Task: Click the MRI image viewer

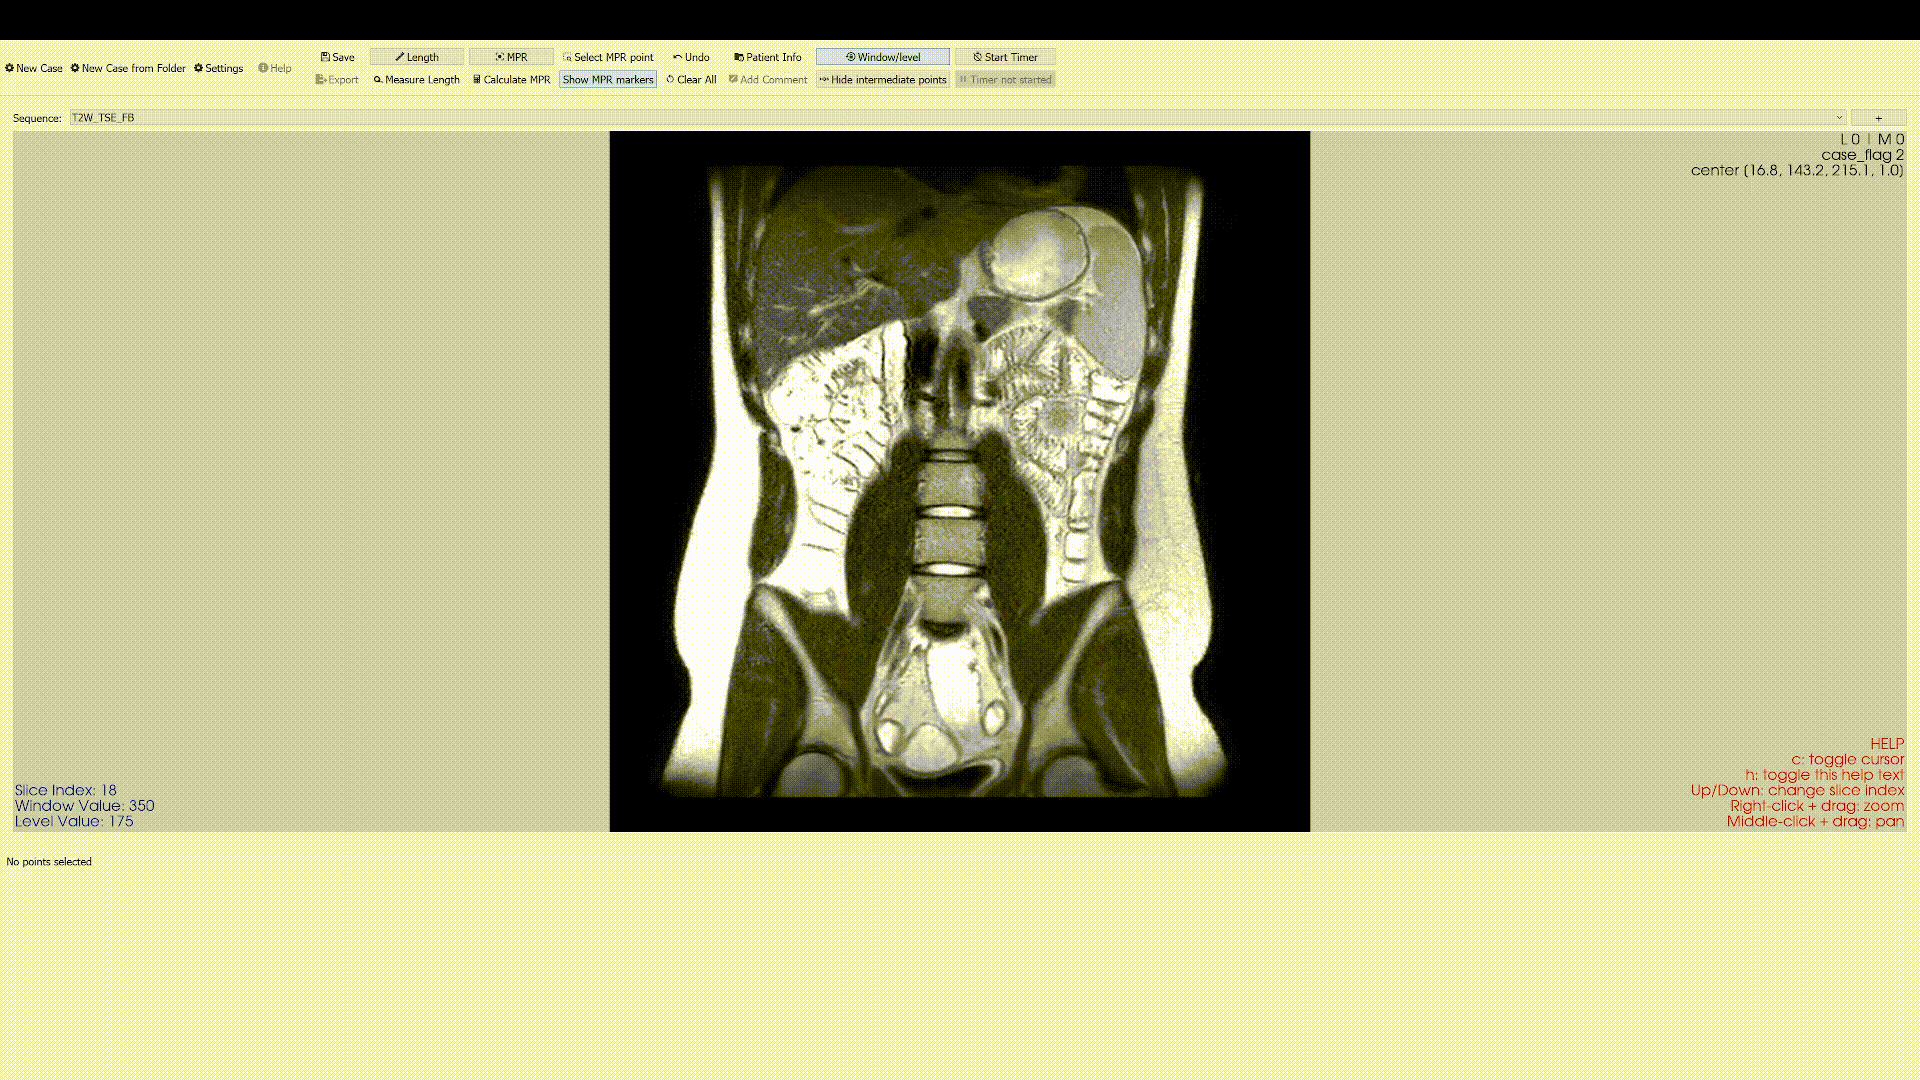Action: 960,481
